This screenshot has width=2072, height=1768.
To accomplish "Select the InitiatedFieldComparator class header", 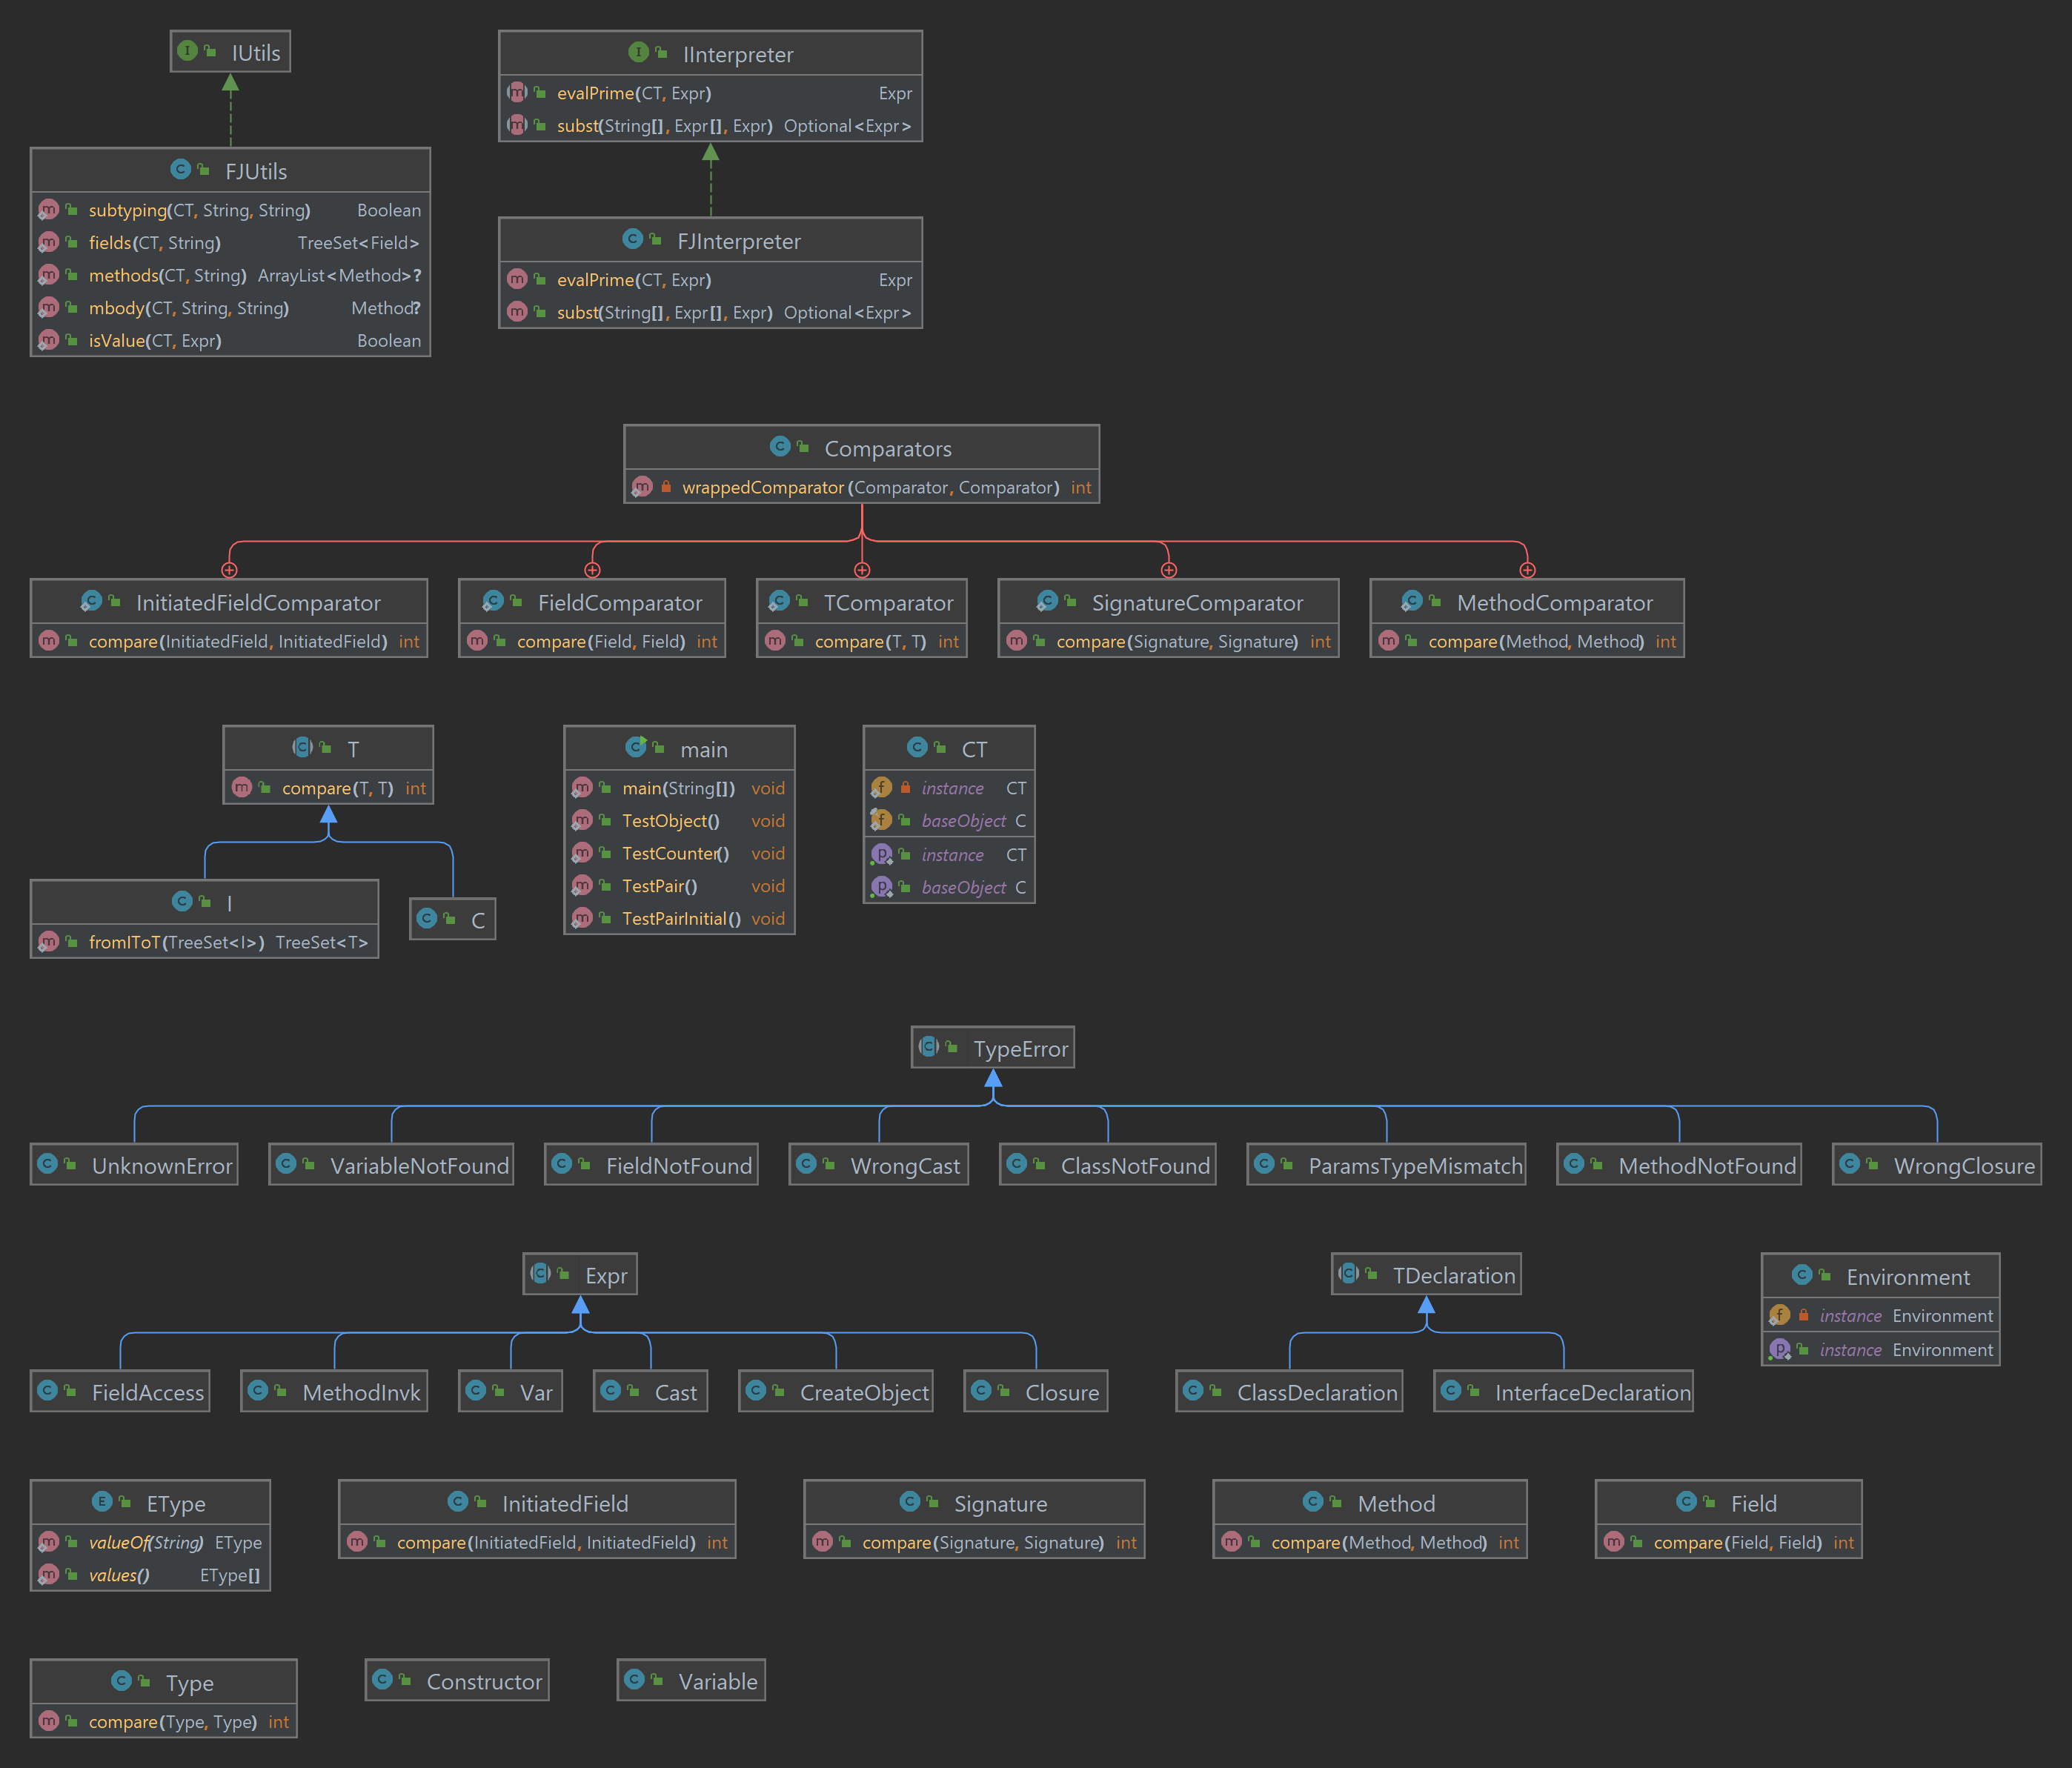I will point(229,602).
